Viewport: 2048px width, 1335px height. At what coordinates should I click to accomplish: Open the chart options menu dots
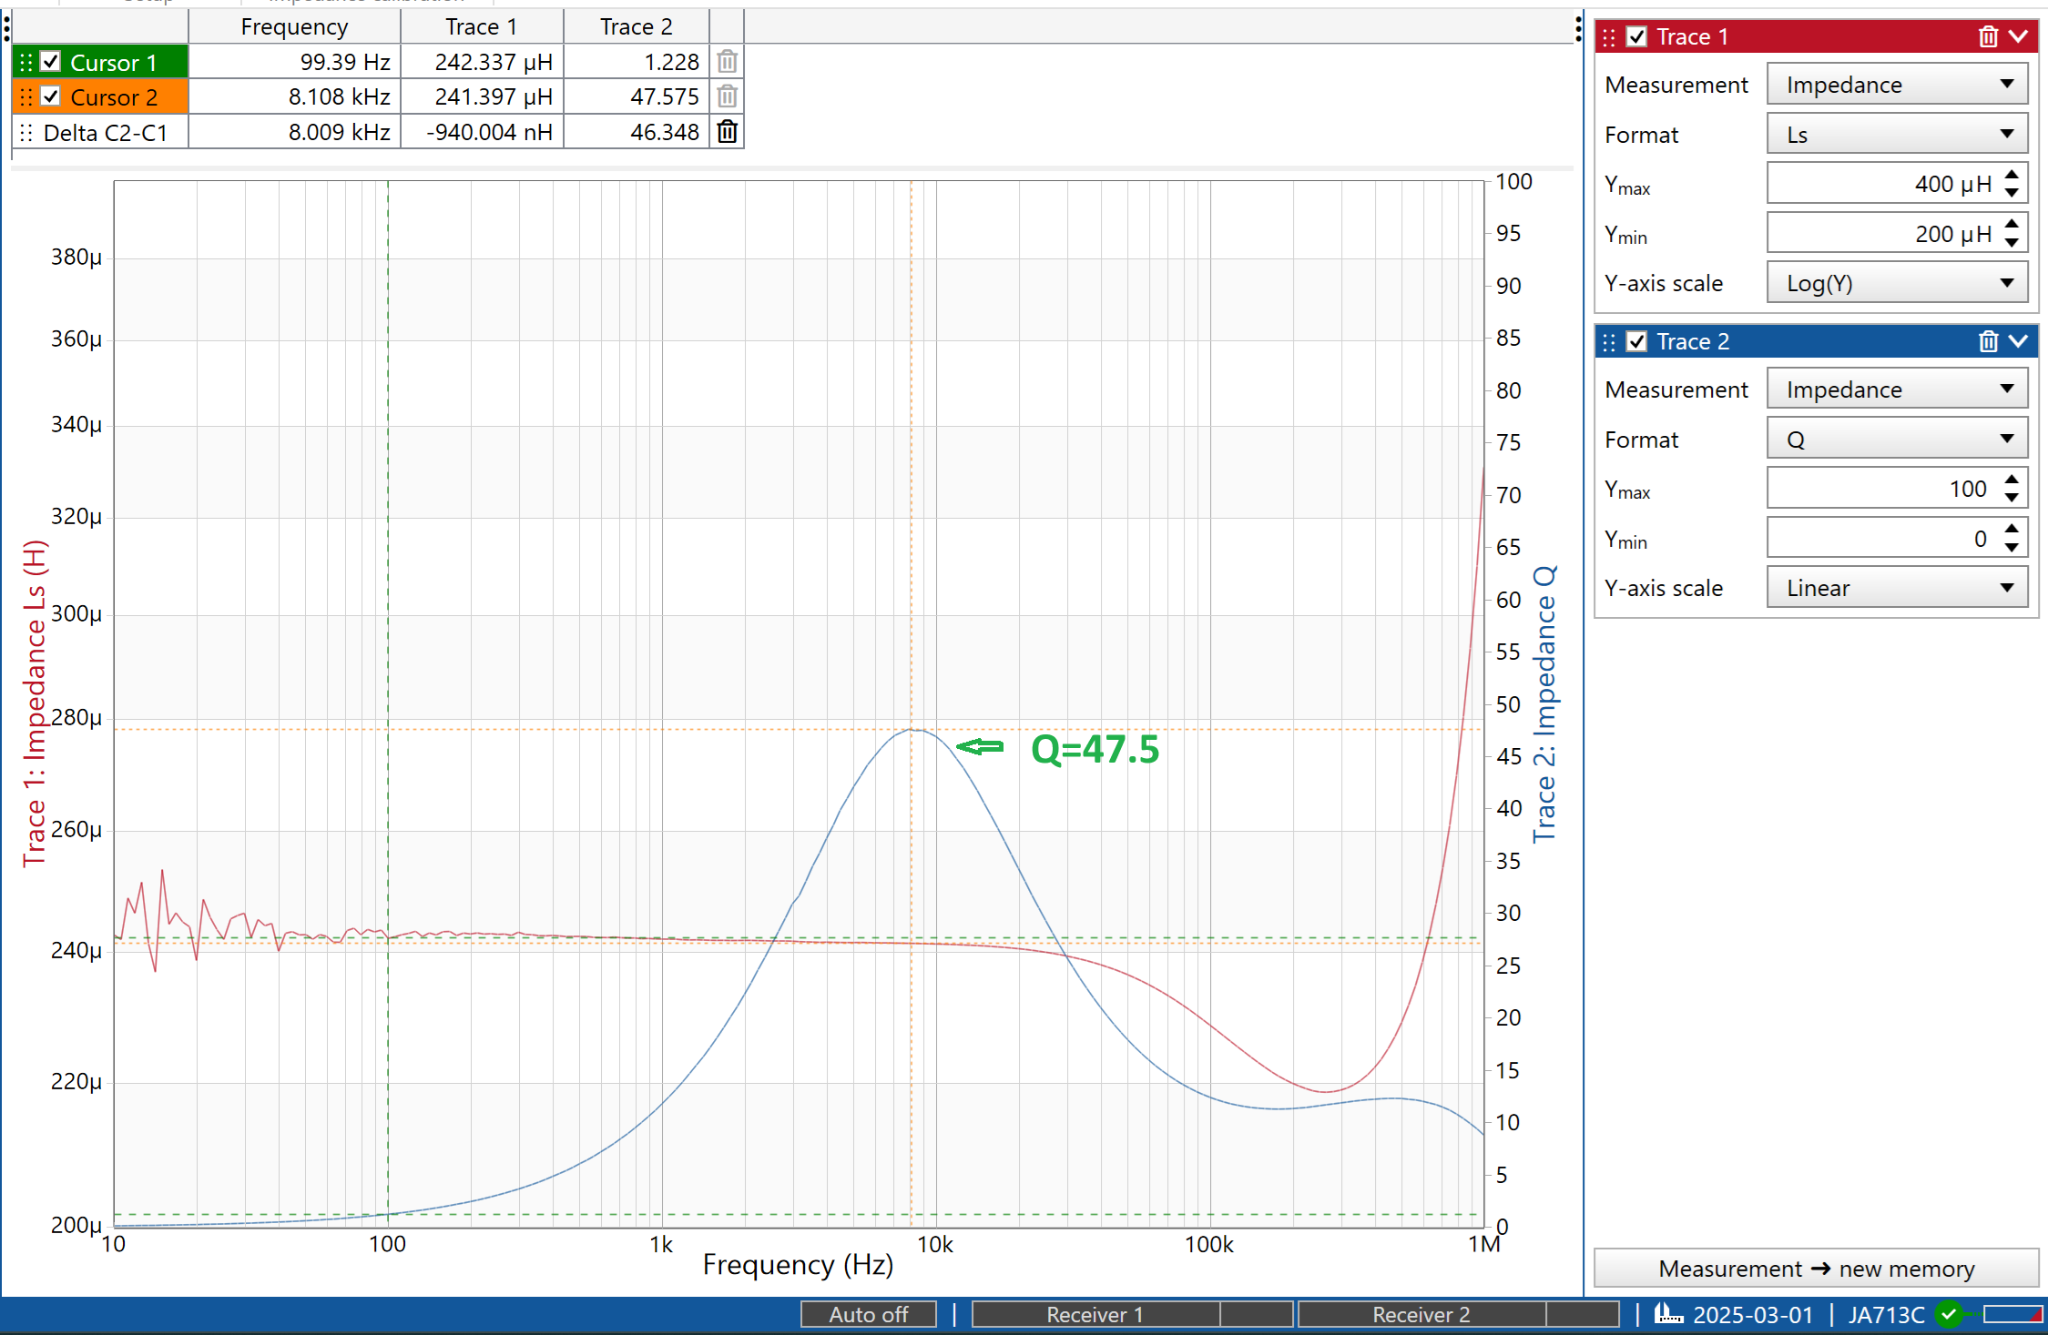(x=1578, y=27)
